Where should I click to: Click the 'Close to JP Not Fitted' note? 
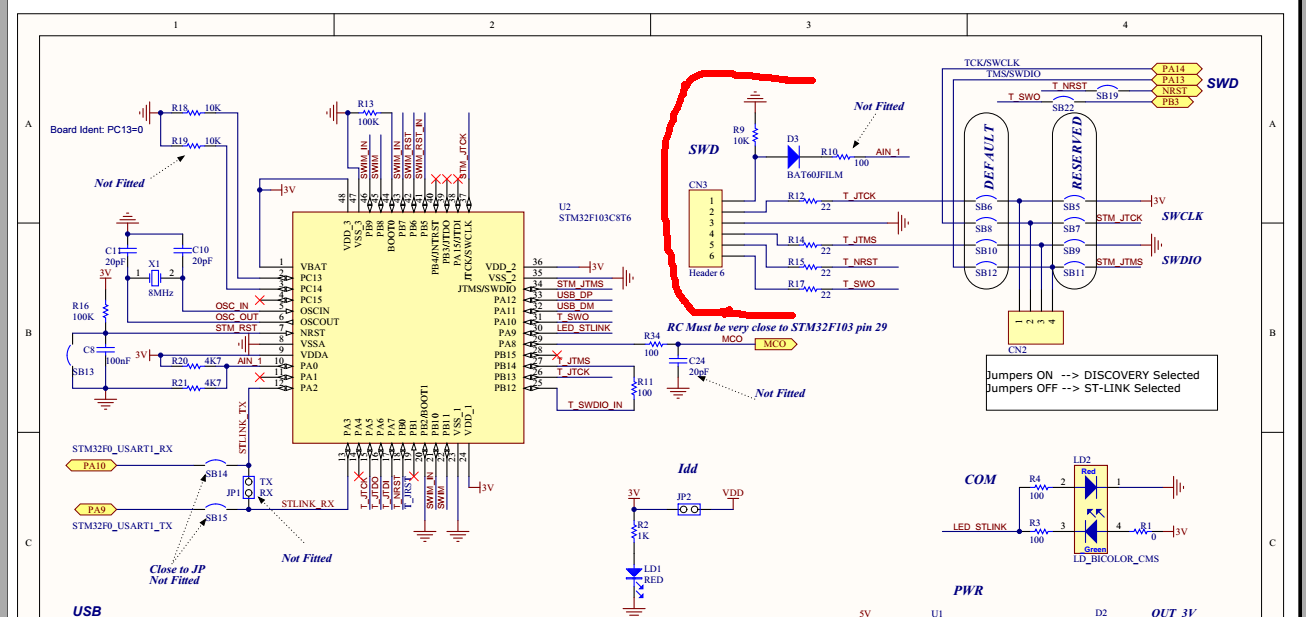(x=175, y=574)
